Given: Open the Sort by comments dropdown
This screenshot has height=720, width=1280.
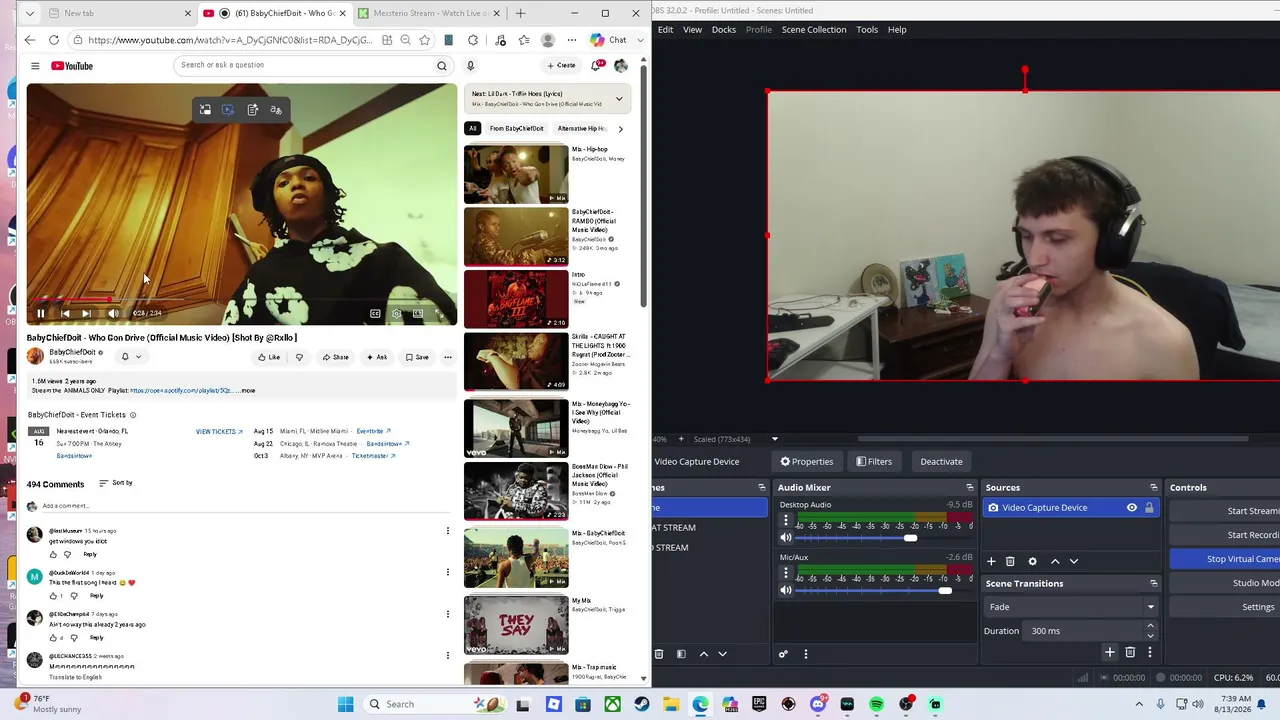Looking at the screenshot, I should 116,483.
